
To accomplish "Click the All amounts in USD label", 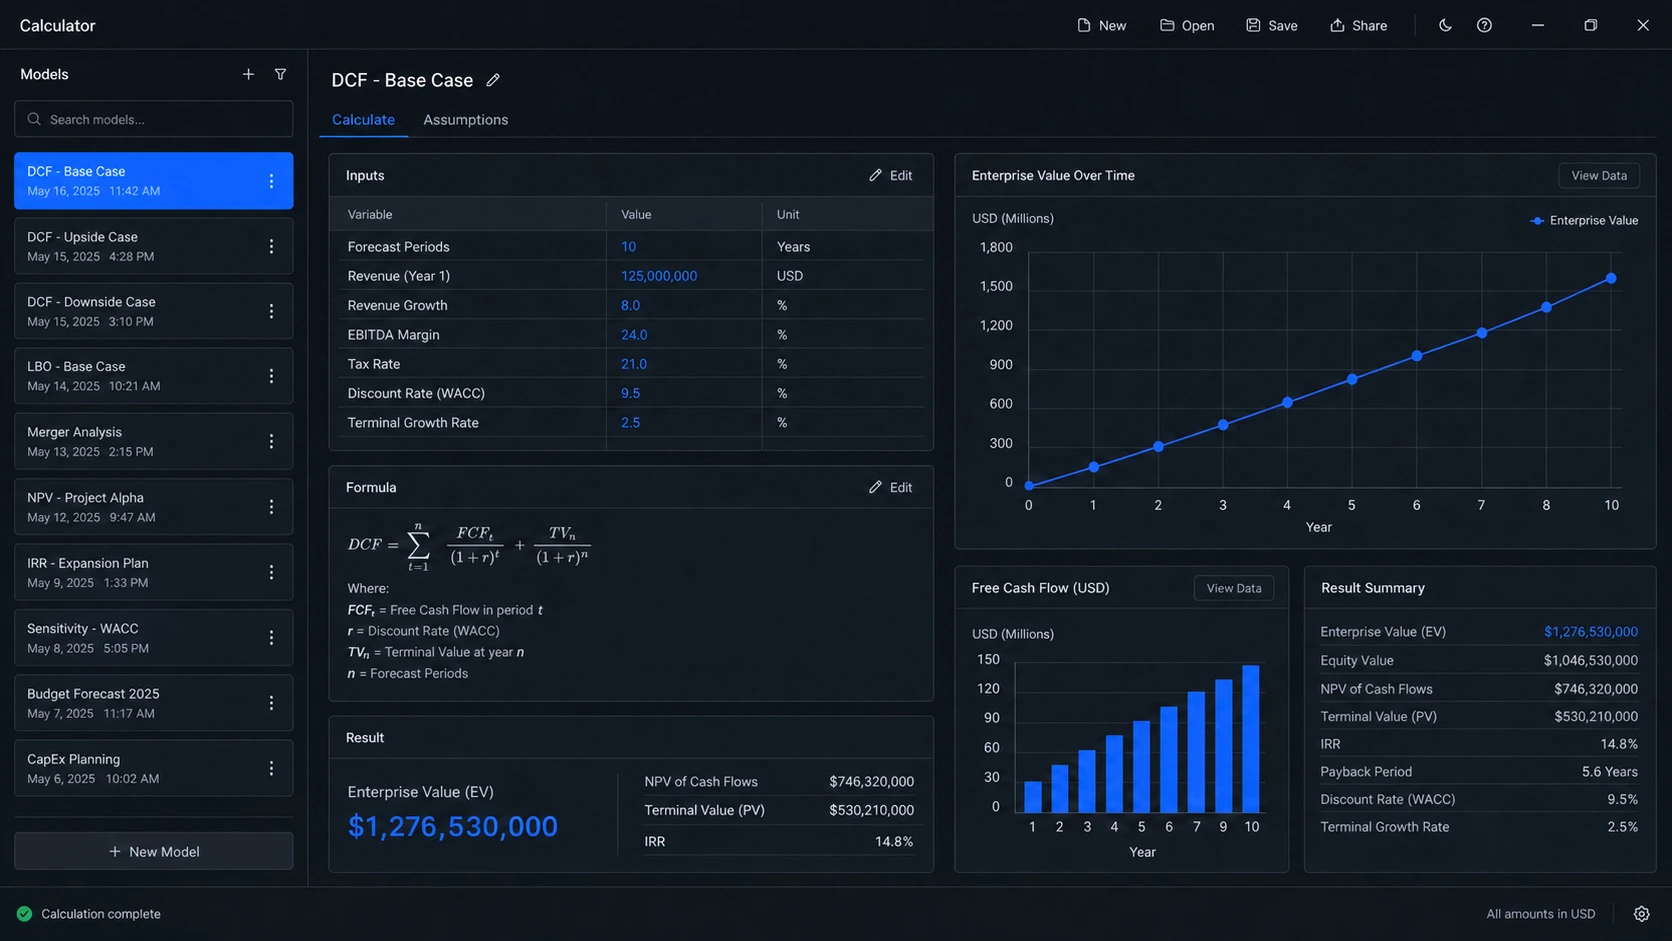I will (1541, 914).
